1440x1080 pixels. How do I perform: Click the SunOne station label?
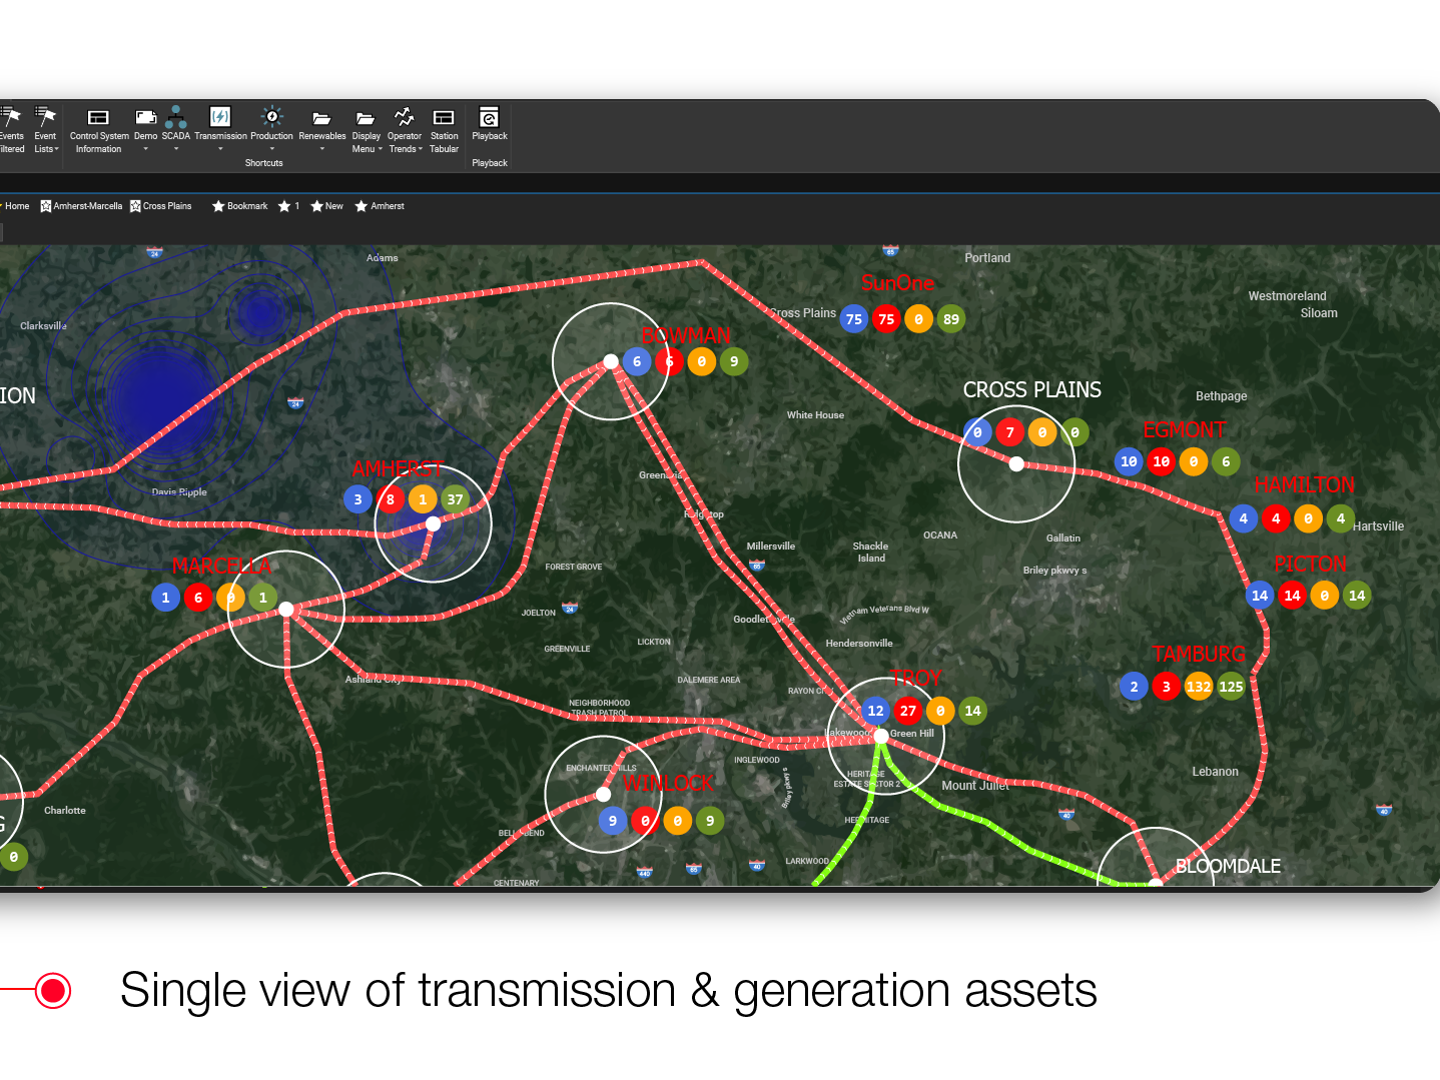[x=897, y=283]
